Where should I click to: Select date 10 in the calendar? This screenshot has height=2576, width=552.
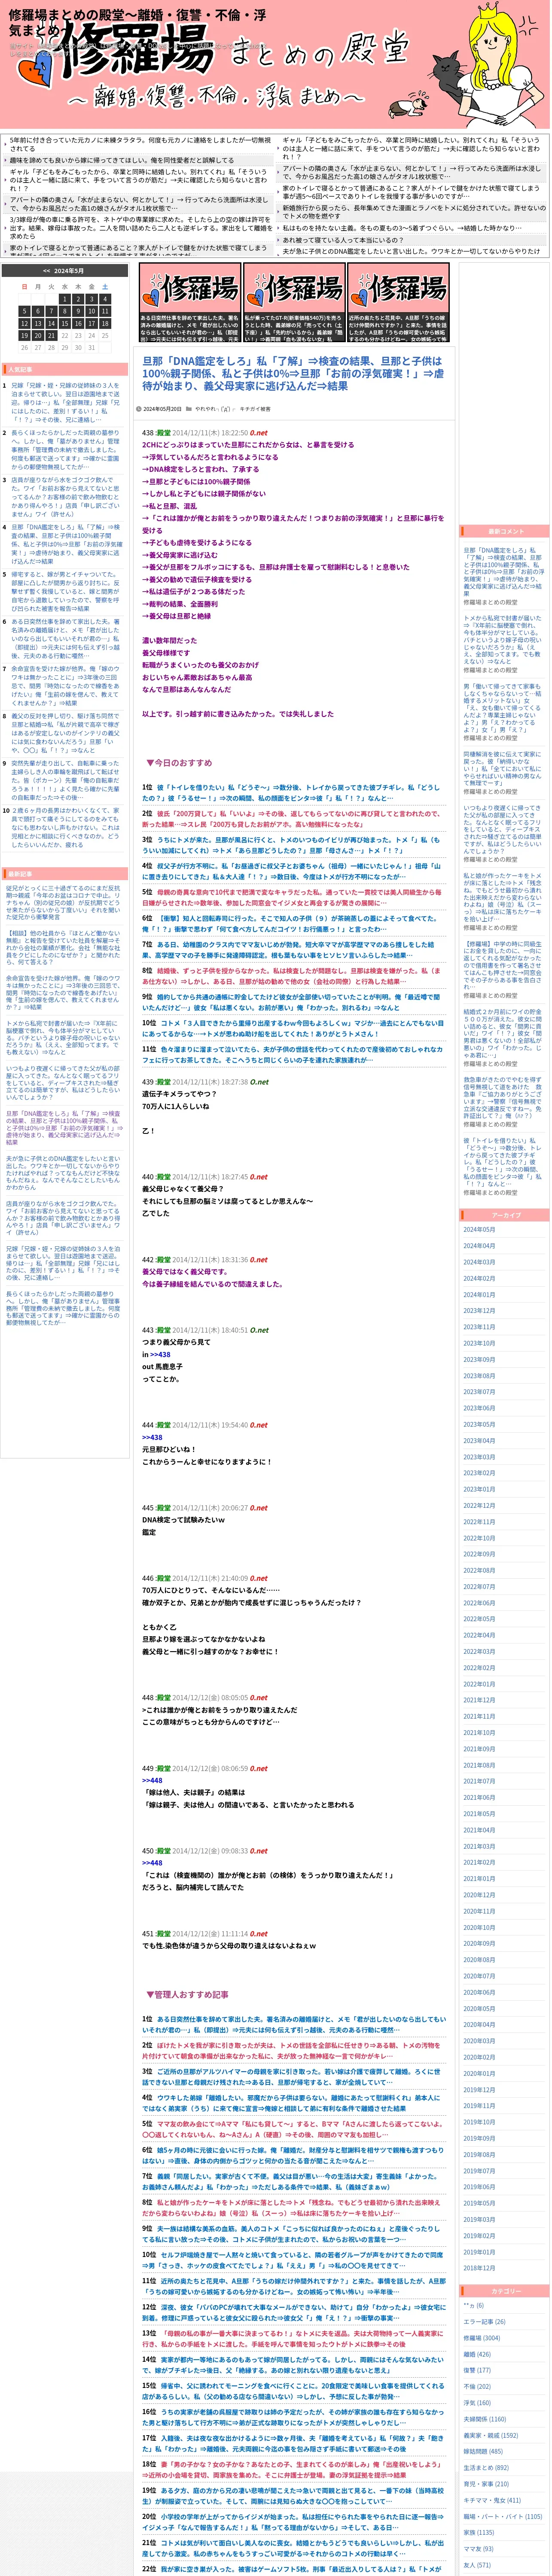point(91,311)
